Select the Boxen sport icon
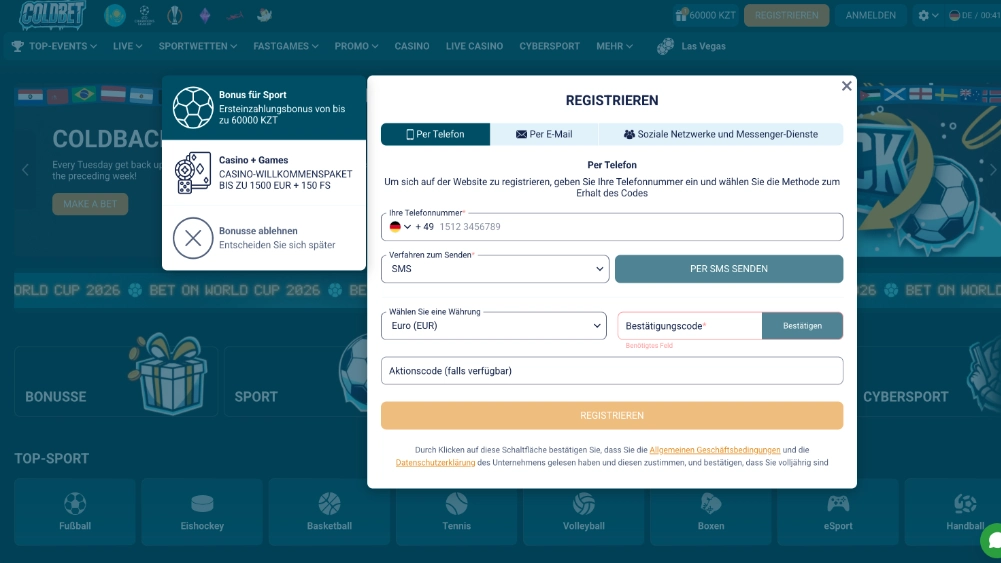 click(x=711, y=512)
